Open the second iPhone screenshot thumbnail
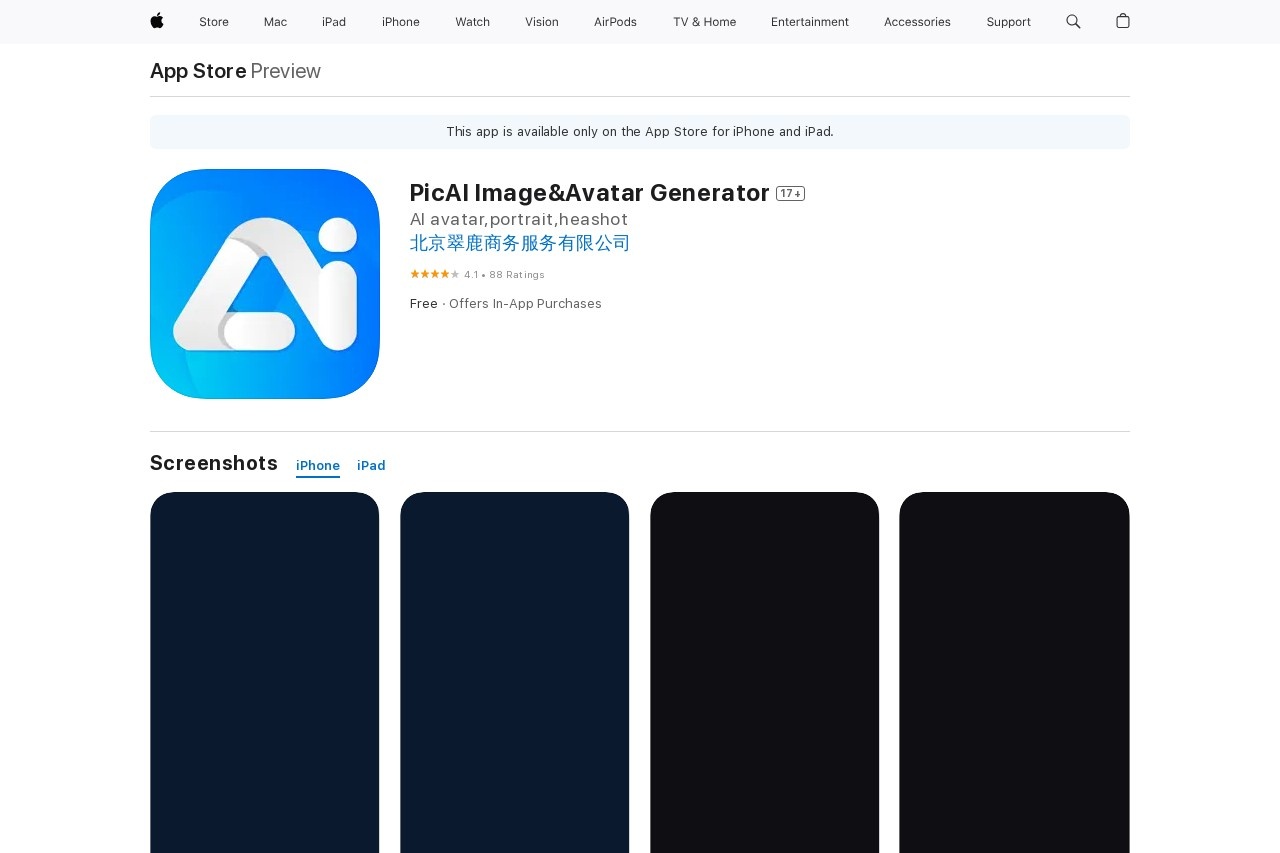1280x853 pixels. coord(515,672)
